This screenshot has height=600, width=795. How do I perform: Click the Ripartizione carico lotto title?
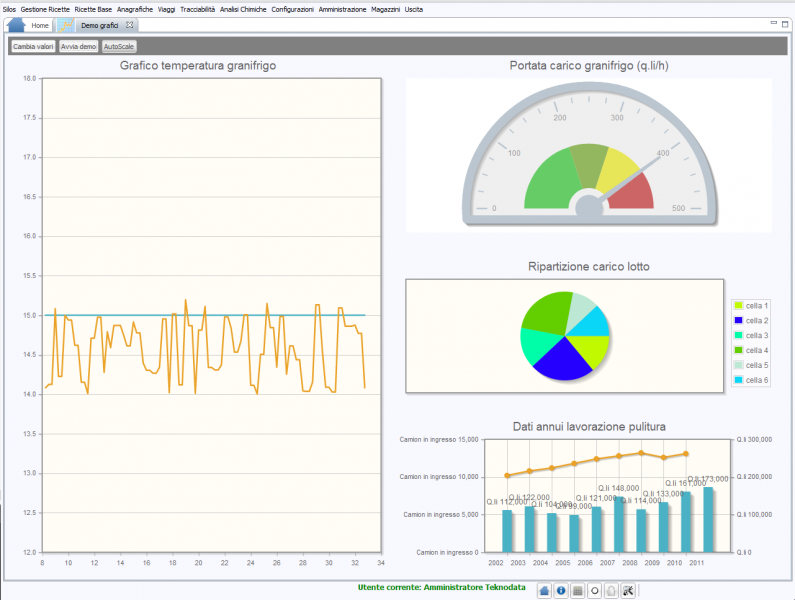coord(589,266)
